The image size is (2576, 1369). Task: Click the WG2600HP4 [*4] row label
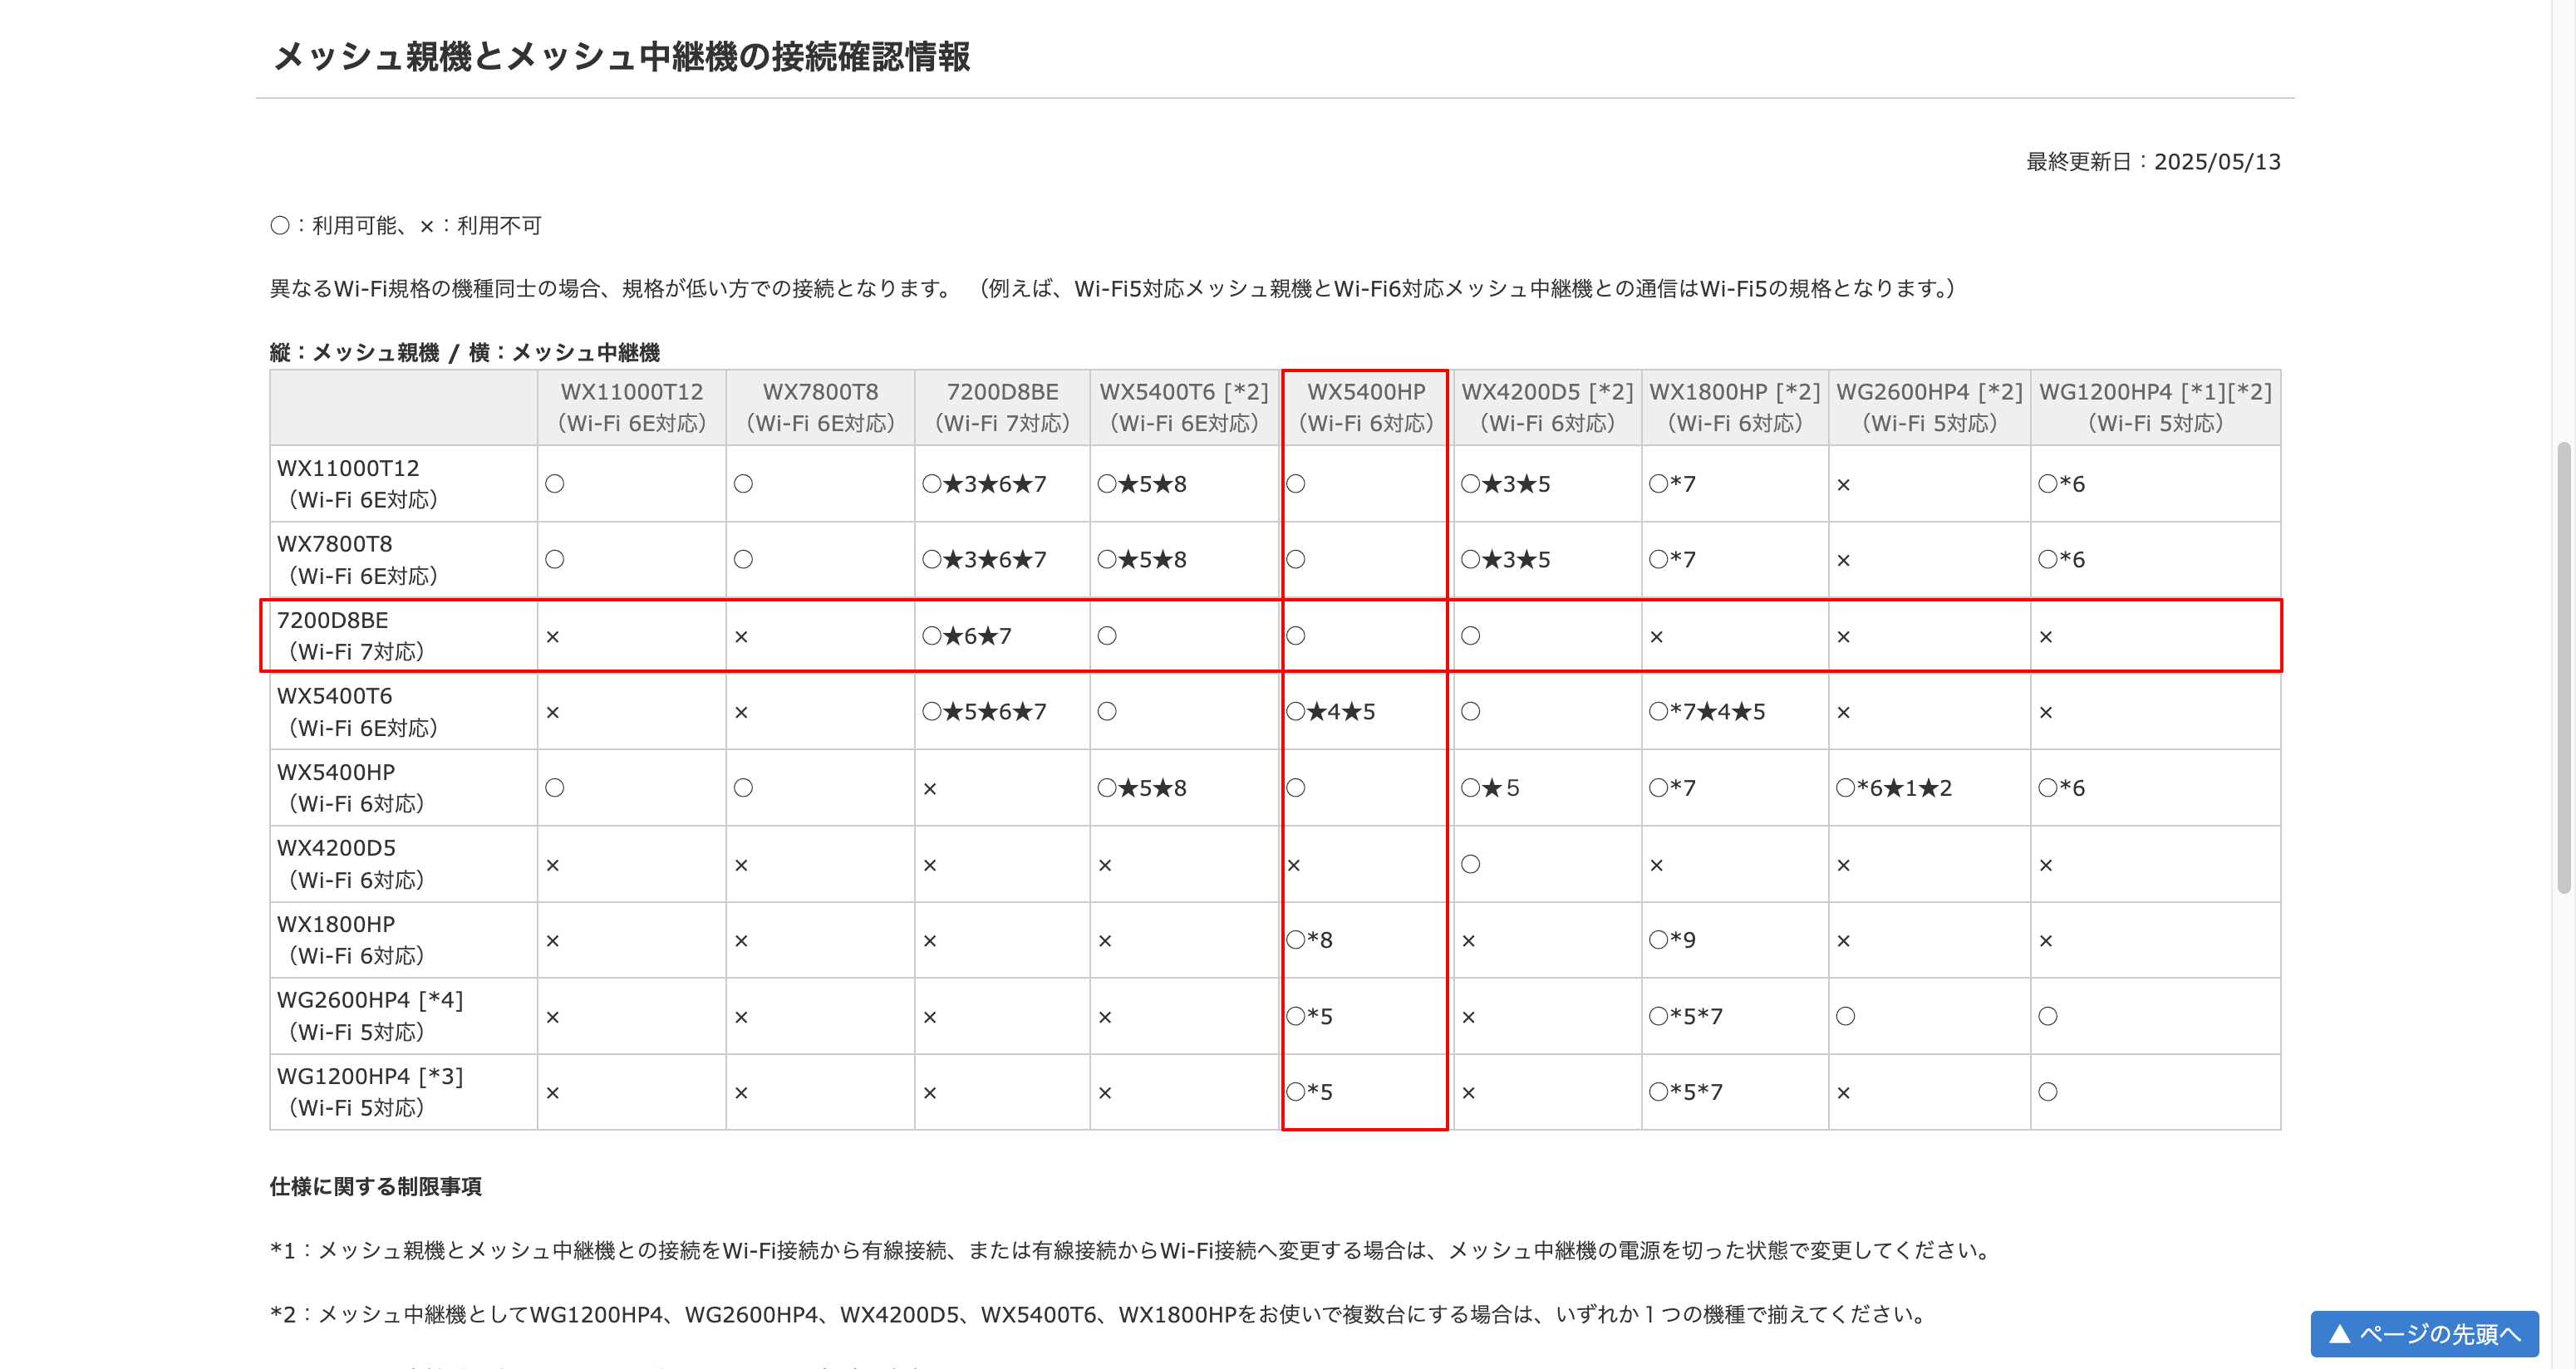coord(404,1016)
